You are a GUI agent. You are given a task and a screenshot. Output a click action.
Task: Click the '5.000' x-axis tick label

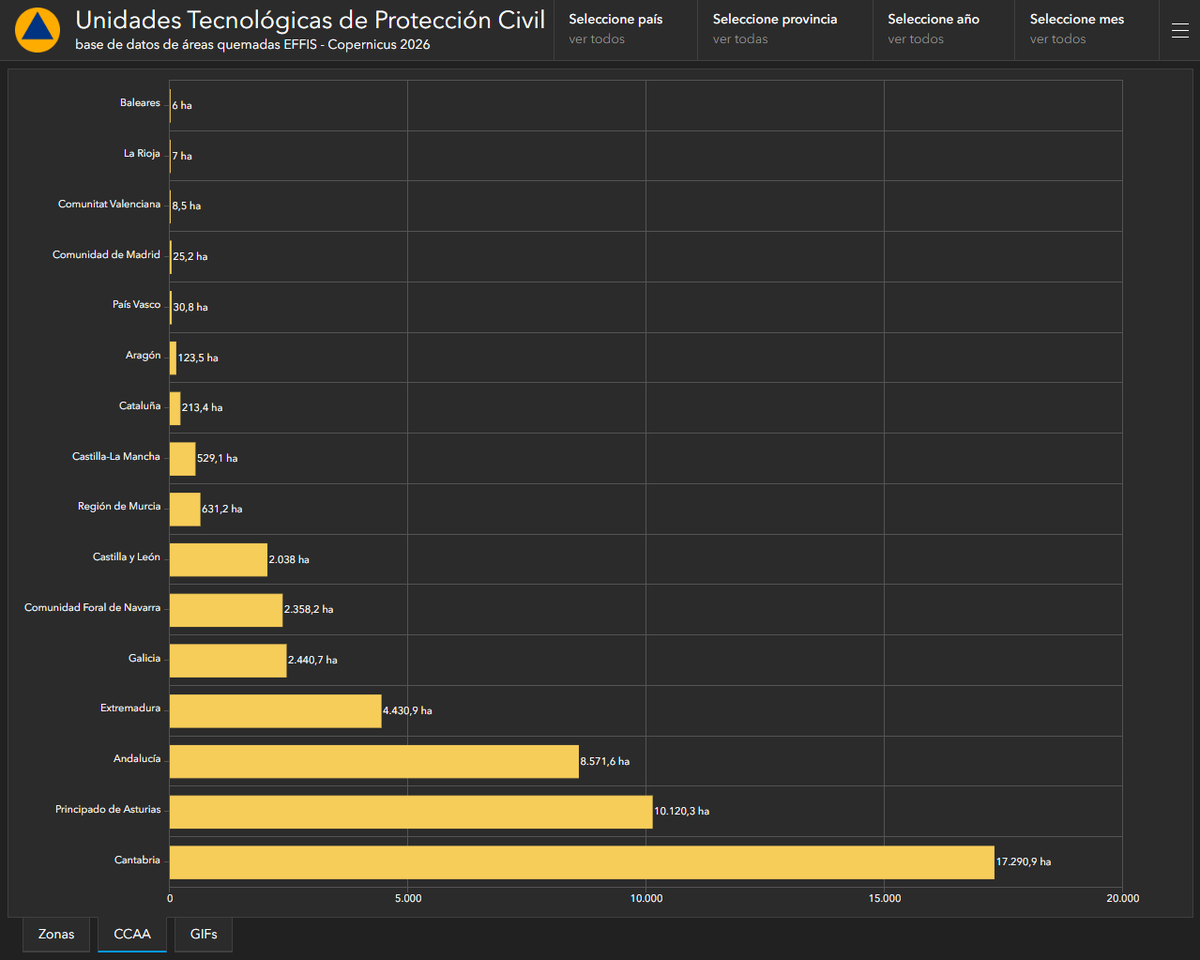(408, 898)
